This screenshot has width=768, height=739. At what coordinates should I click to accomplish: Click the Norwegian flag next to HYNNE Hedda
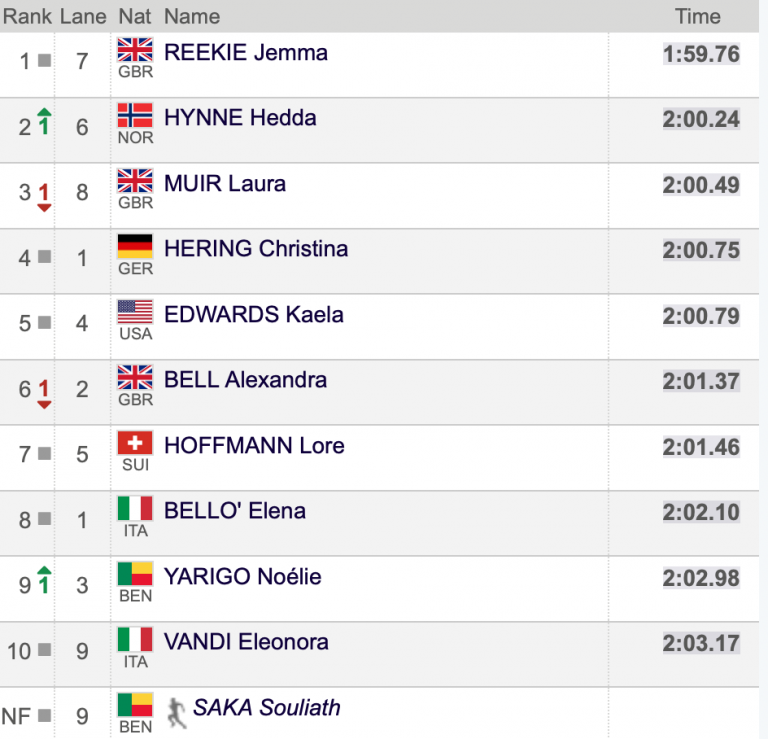click(x=135, y=115)
